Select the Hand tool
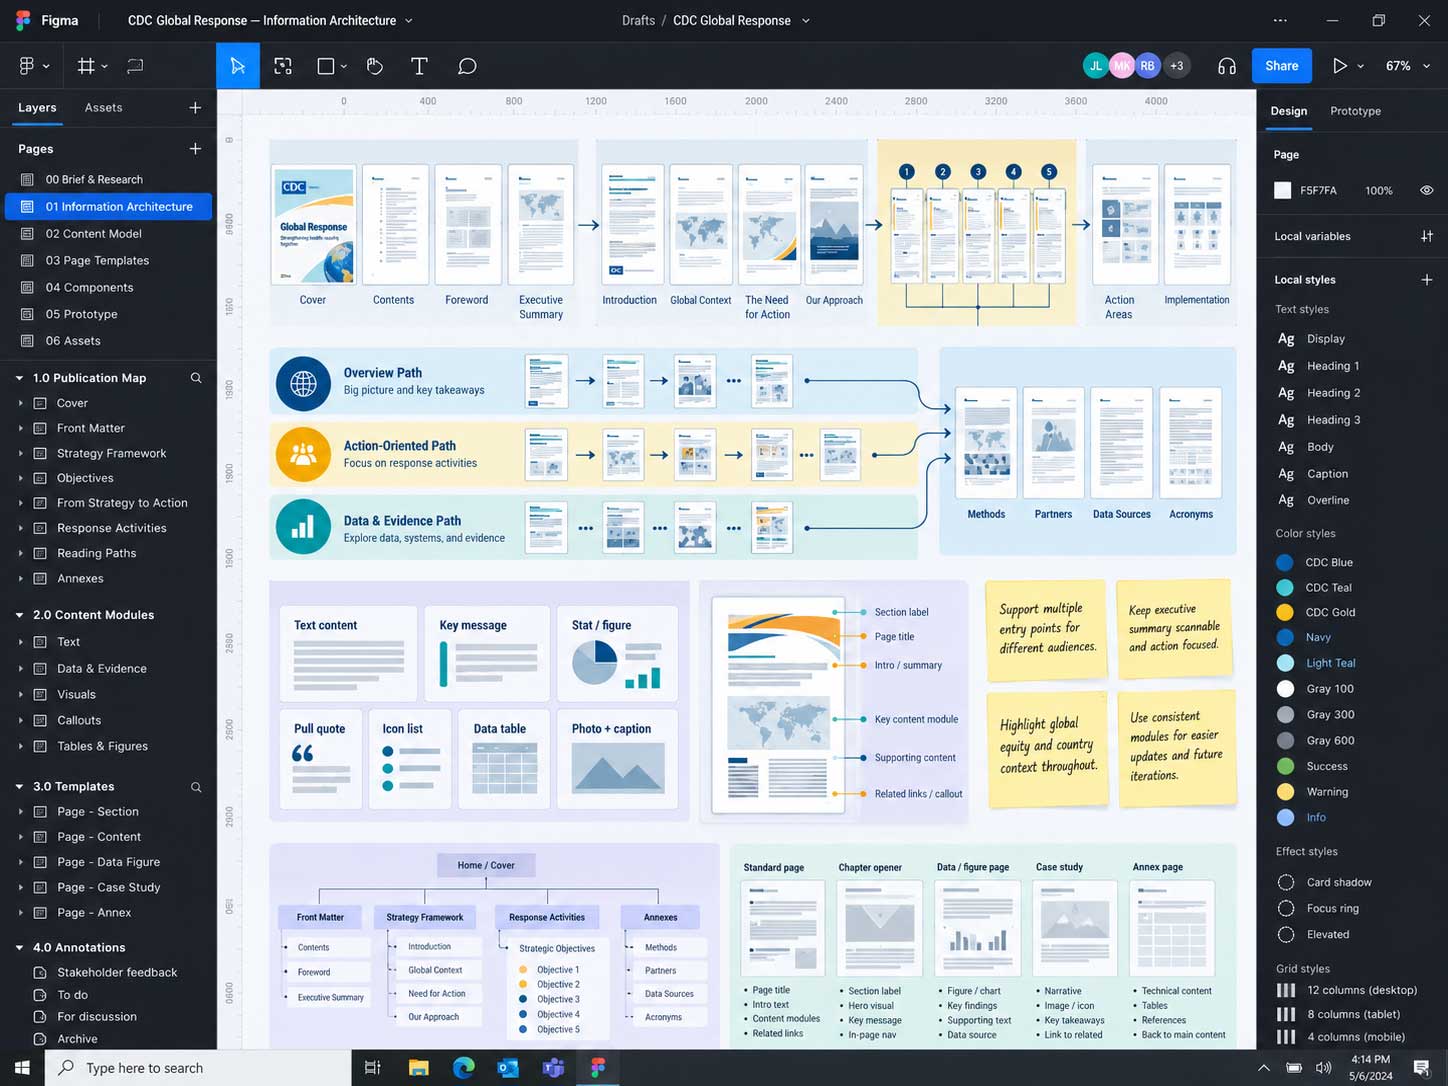Image resolution: width=1448 pixels, height=1086 pixels. [375, 66]
